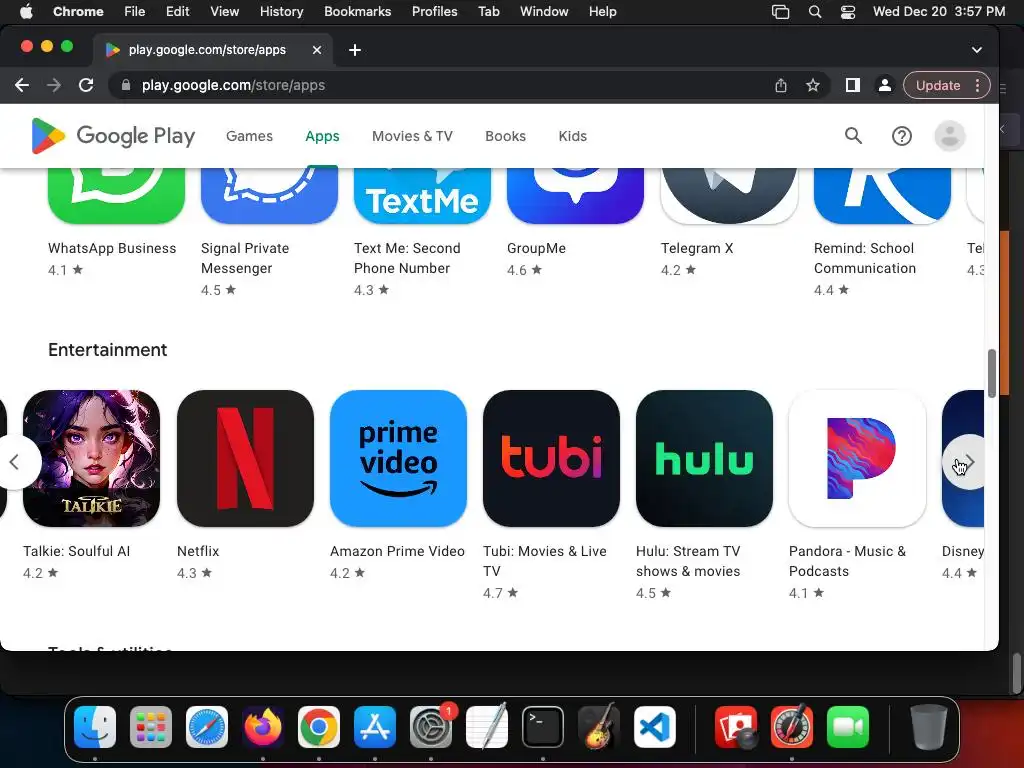Switch to the Kids tab

[x=573, y=136]
